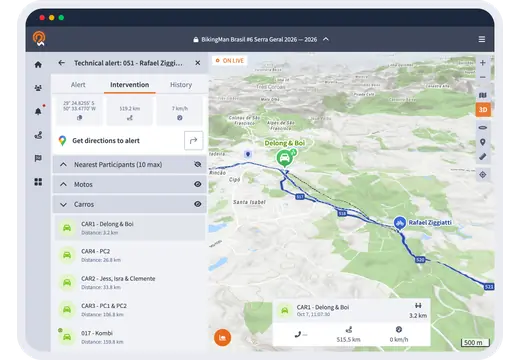Collapse the Carros section chevron
Screen dimensions: 520x360
click(63, 204)
